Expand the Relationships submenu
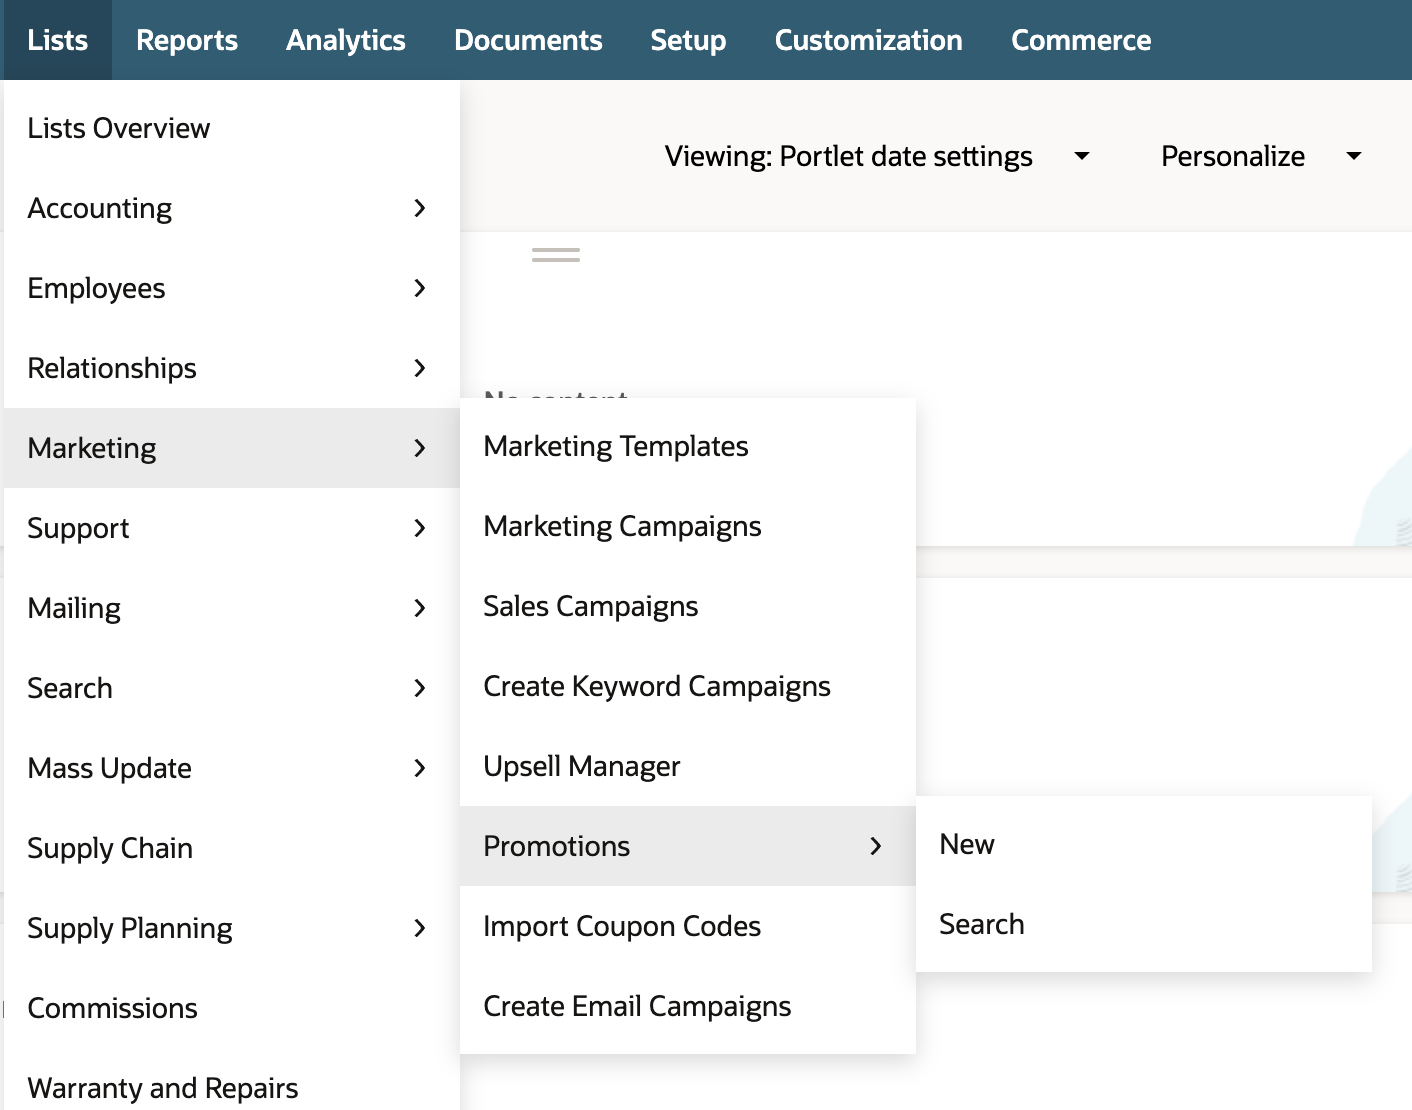 [232, 368]
